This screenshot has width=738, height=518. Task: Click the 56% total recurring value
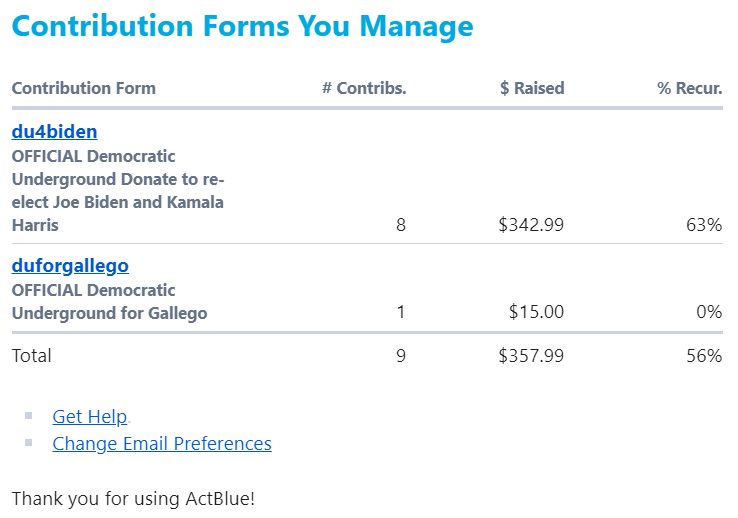pyautogui.click(x=704, y=356)
